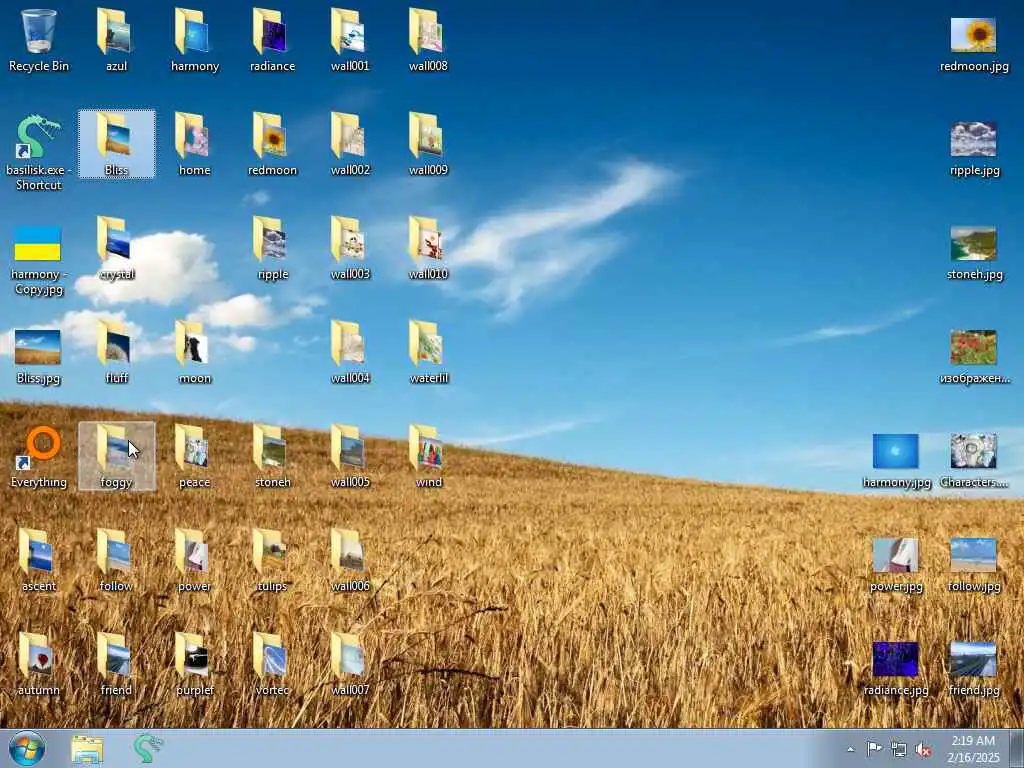Select the power folder
The height and width of the screenshot is (768, 1024).
point(195,560)
